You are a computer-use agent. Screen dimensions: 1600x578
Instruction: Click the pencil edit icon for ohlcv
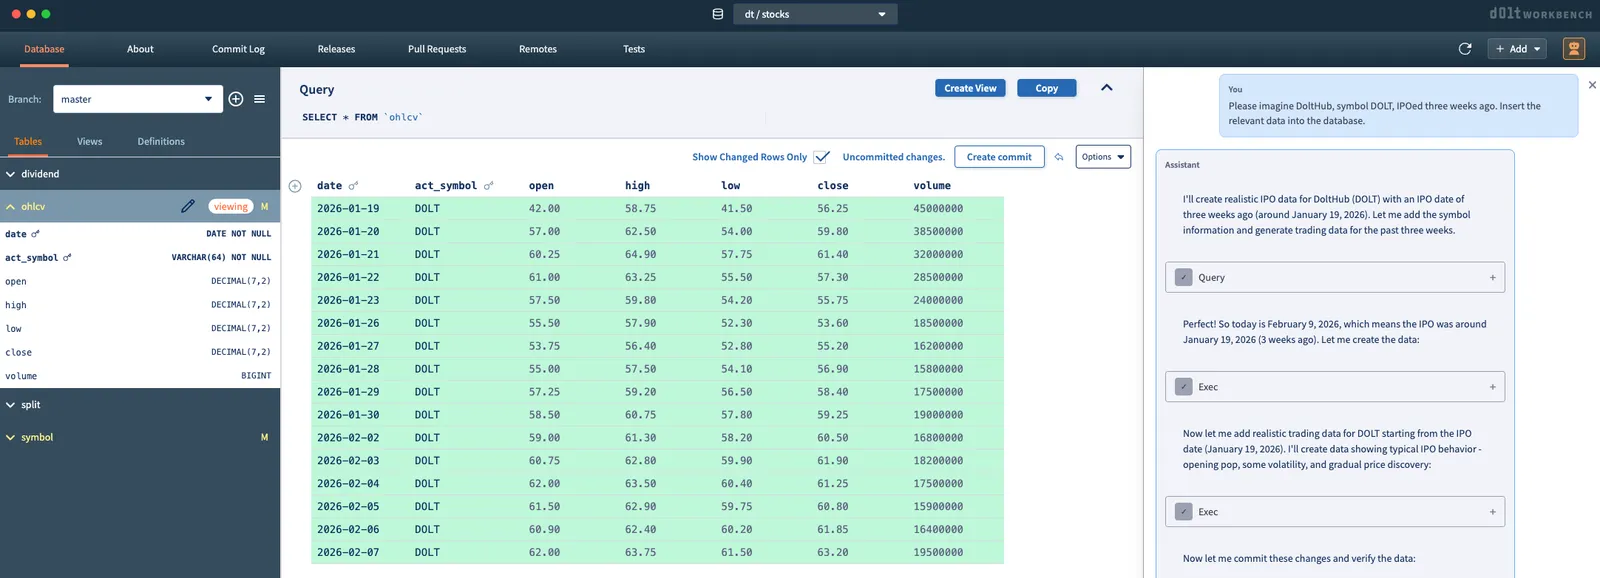188,206
